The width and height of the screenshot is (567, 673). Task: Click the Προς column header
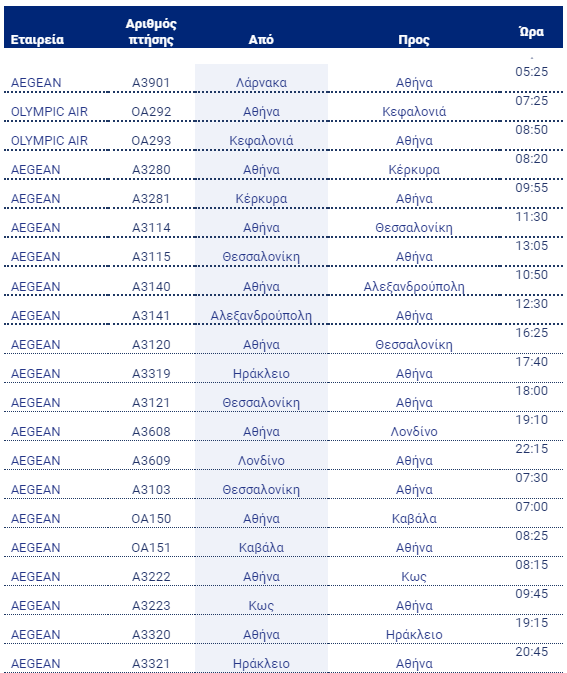(414, 39)
